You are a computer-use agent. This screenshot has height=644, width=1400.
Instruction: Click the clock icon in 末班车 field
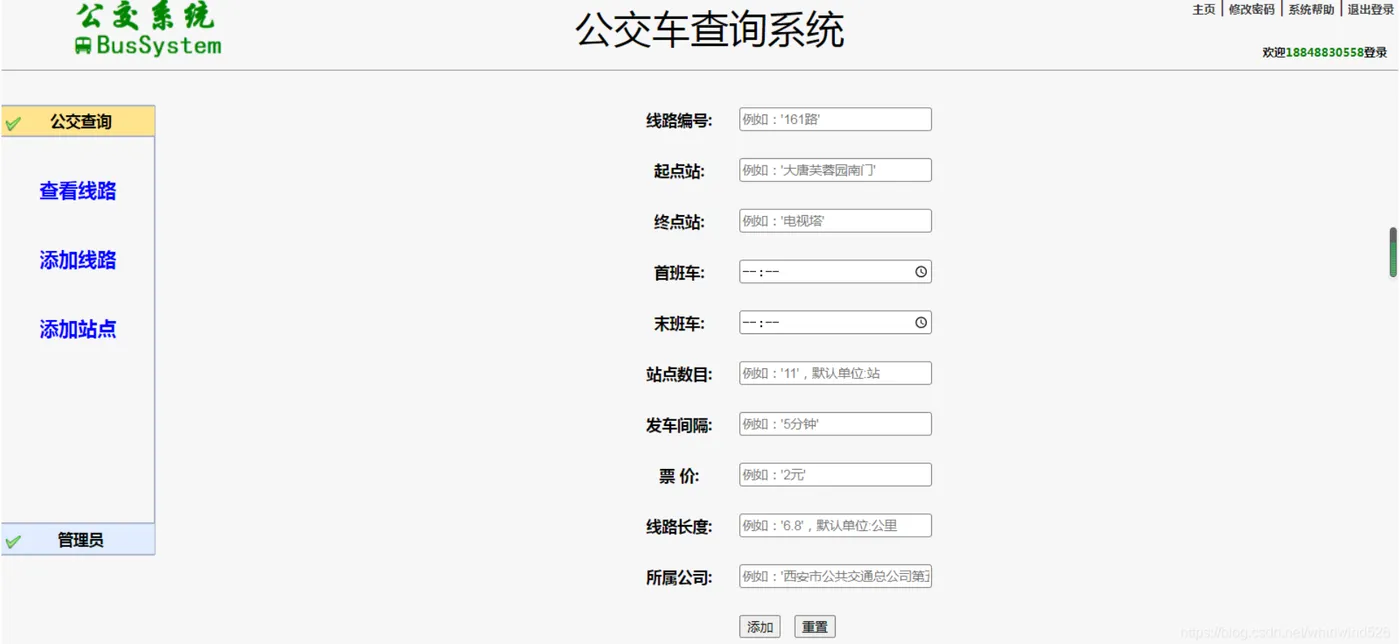coord(921,323)
